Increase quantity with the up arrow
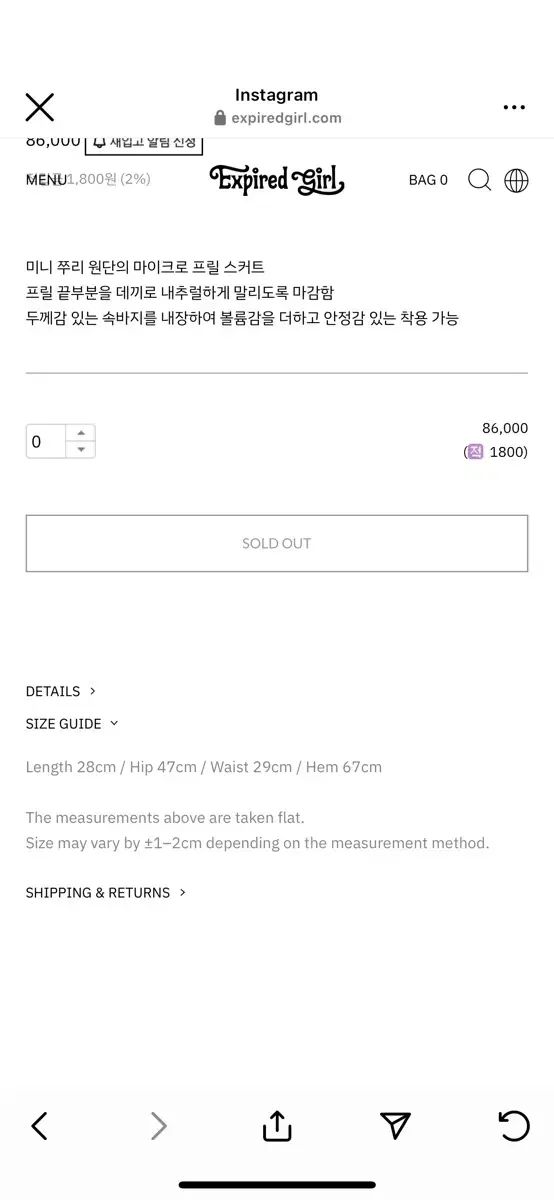 (x=81, y=433)
